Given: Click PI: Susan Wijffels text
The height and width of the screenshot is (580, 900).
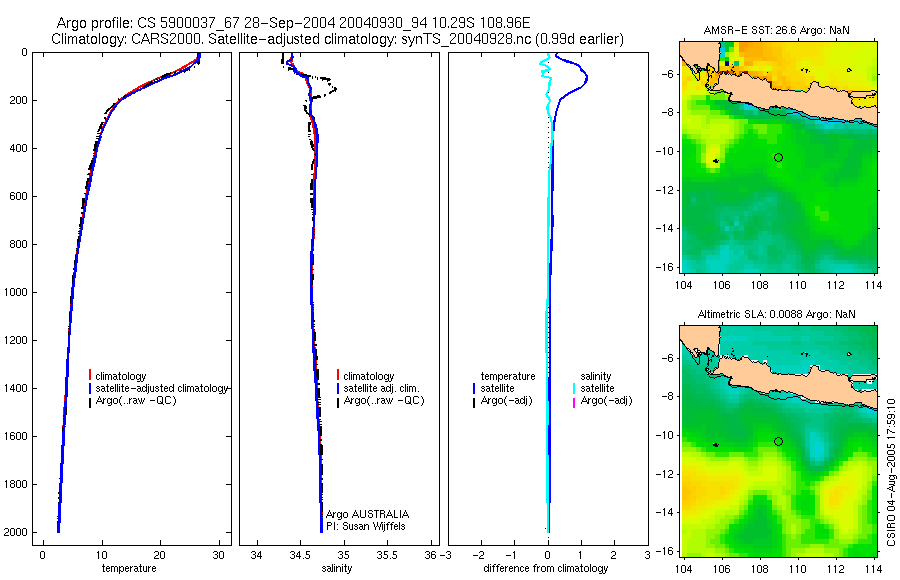Looking at the screenshot, I should [x=366, y=526].
